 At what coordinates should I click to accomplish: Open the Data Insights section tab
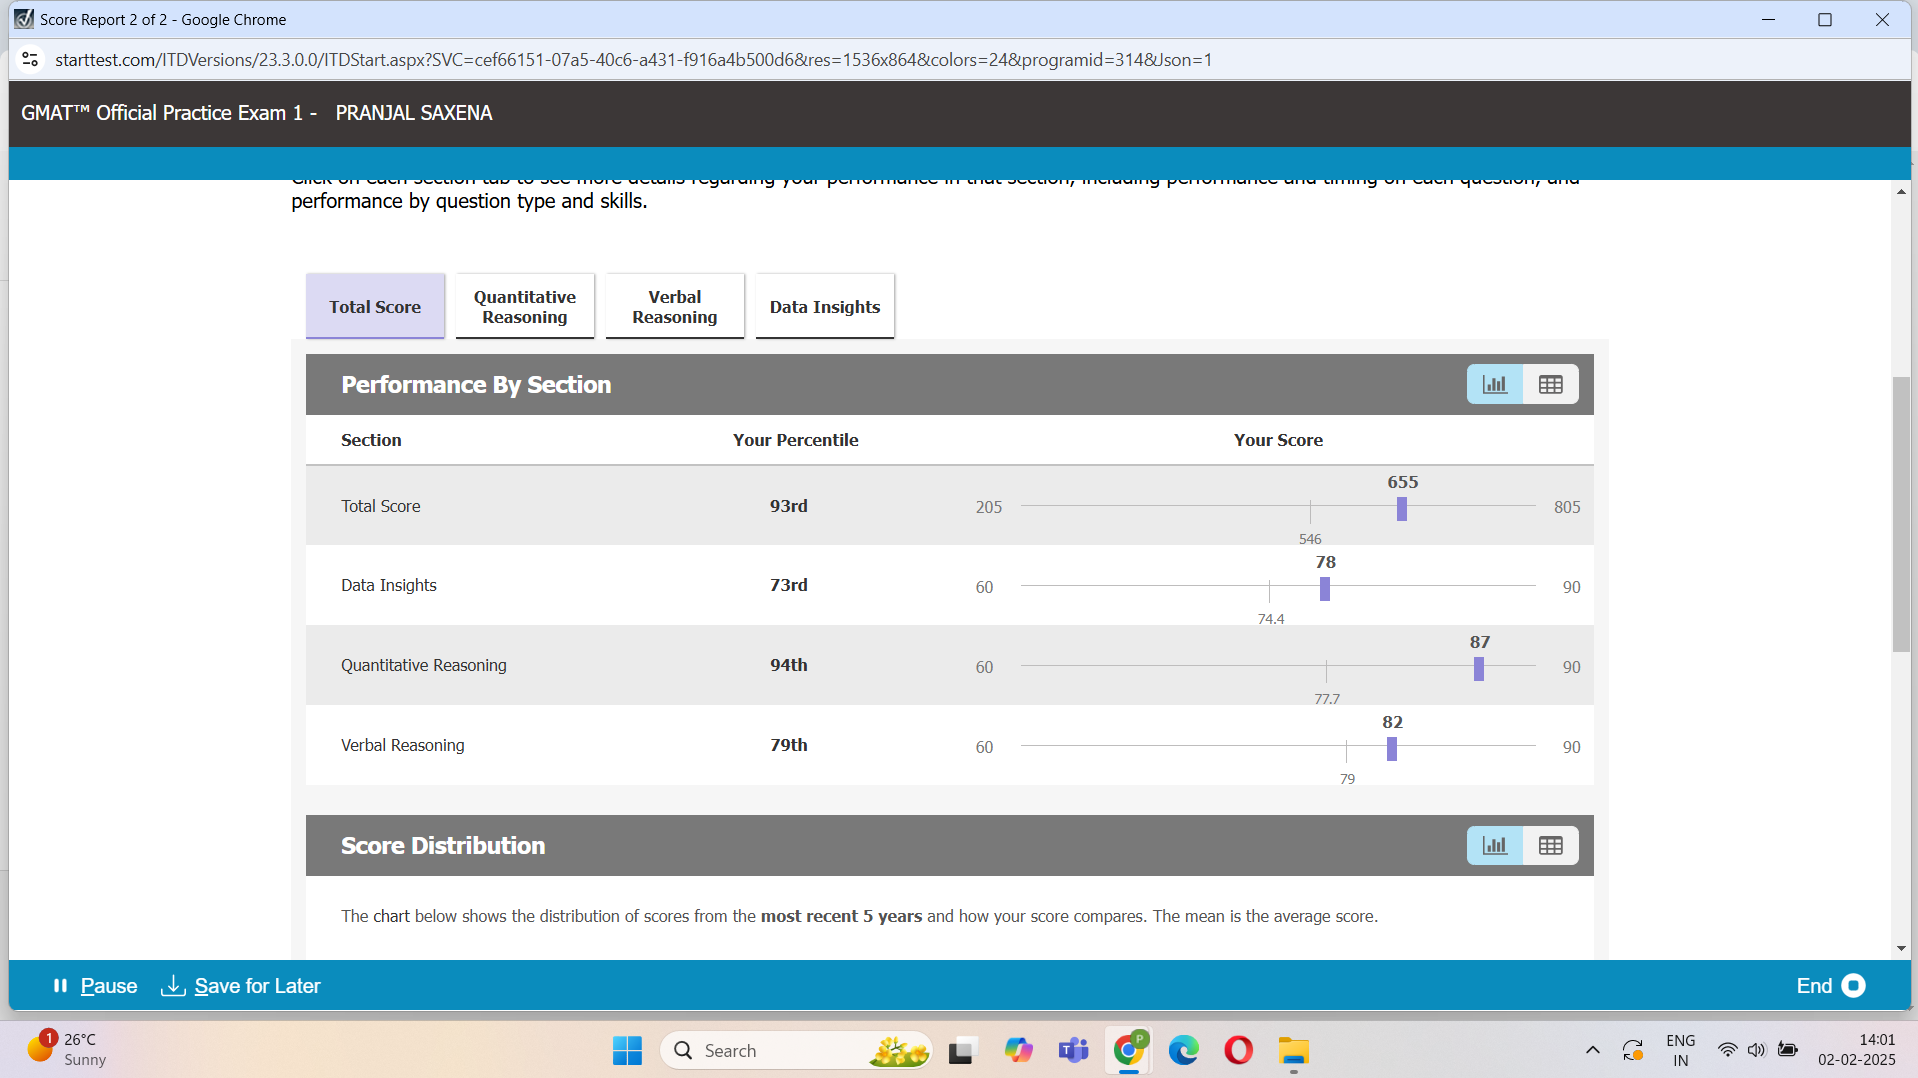[x=824, y=306]
